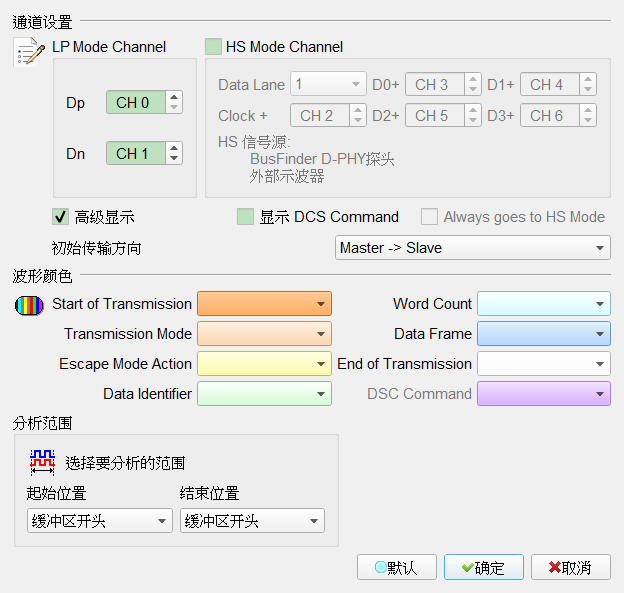Click the D3+ CH 6 field
This screenshot has height=593, width=624.
(x=550, y=115)
